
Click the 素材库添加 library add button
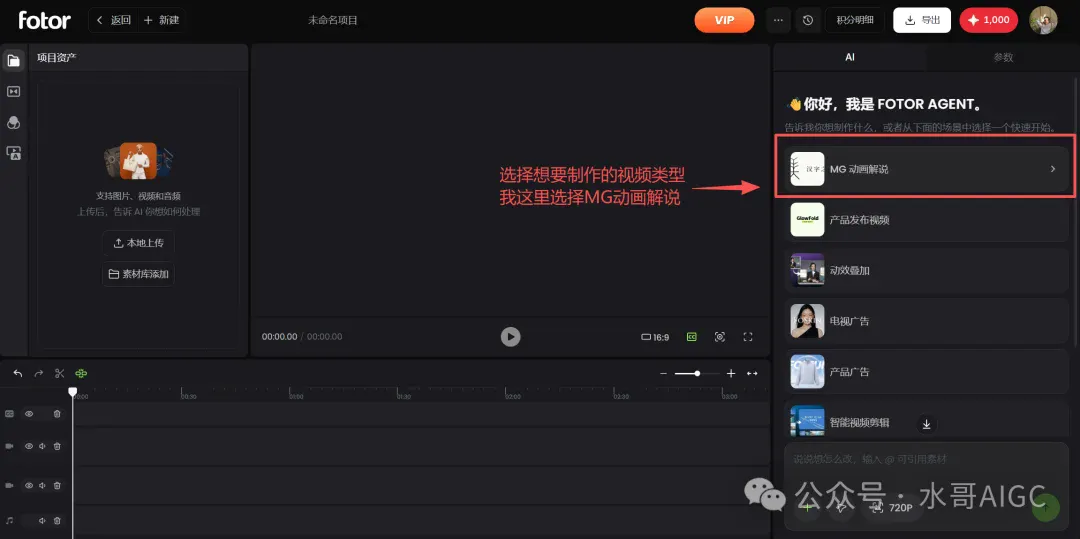point(138,274)
